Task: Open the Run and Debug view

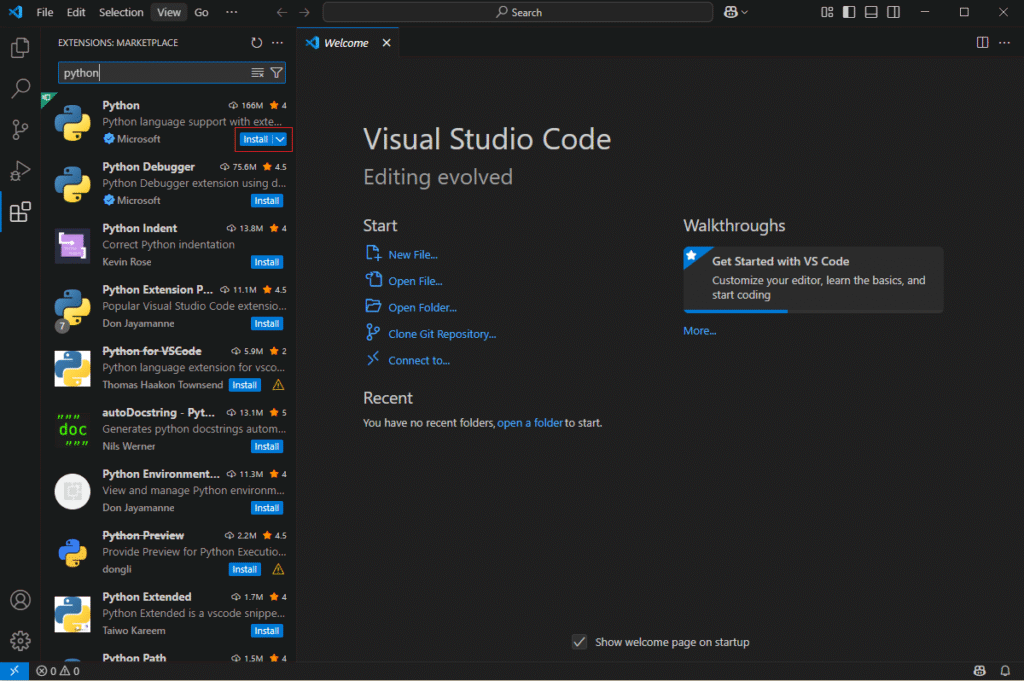Action: click(x=20, y=170)
